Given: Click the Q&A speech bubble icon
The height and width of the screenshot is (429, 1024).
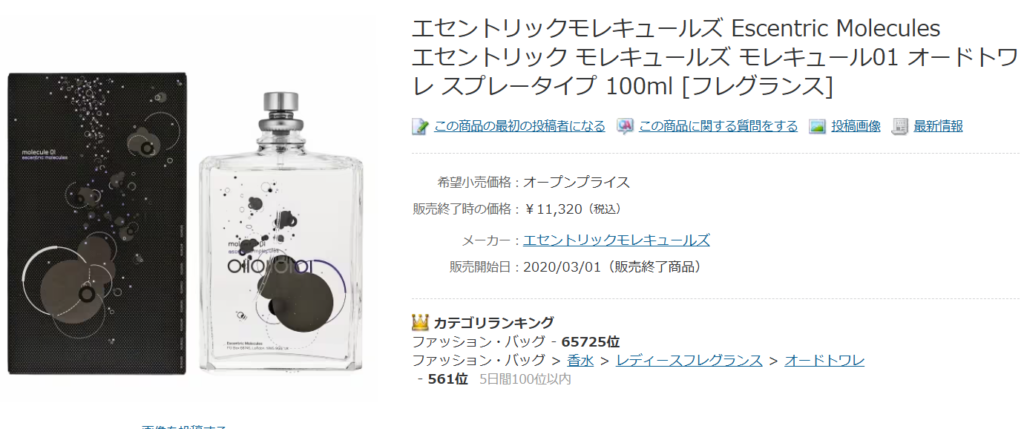Looking at the screenshot, I should (x=625, y=127).
